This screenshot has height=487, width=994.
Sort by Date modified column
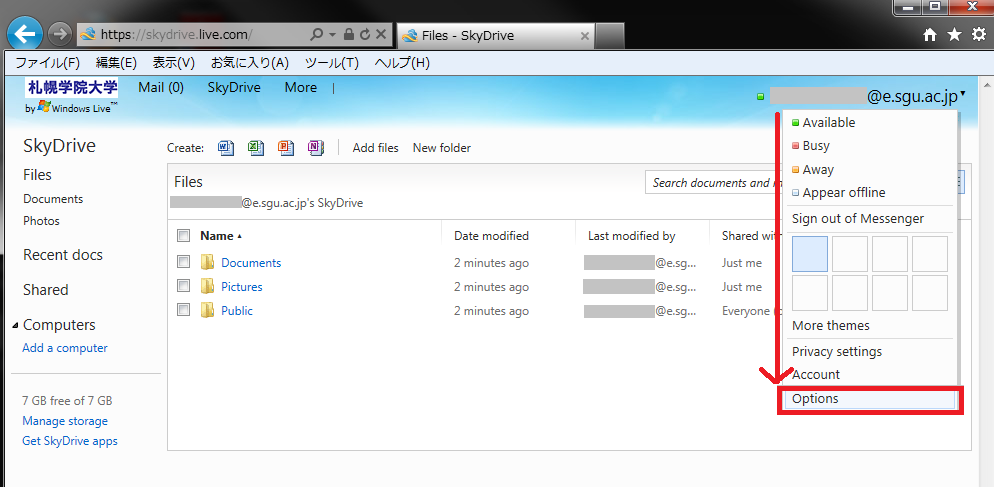pyautogui.click(x=491, y=236)
